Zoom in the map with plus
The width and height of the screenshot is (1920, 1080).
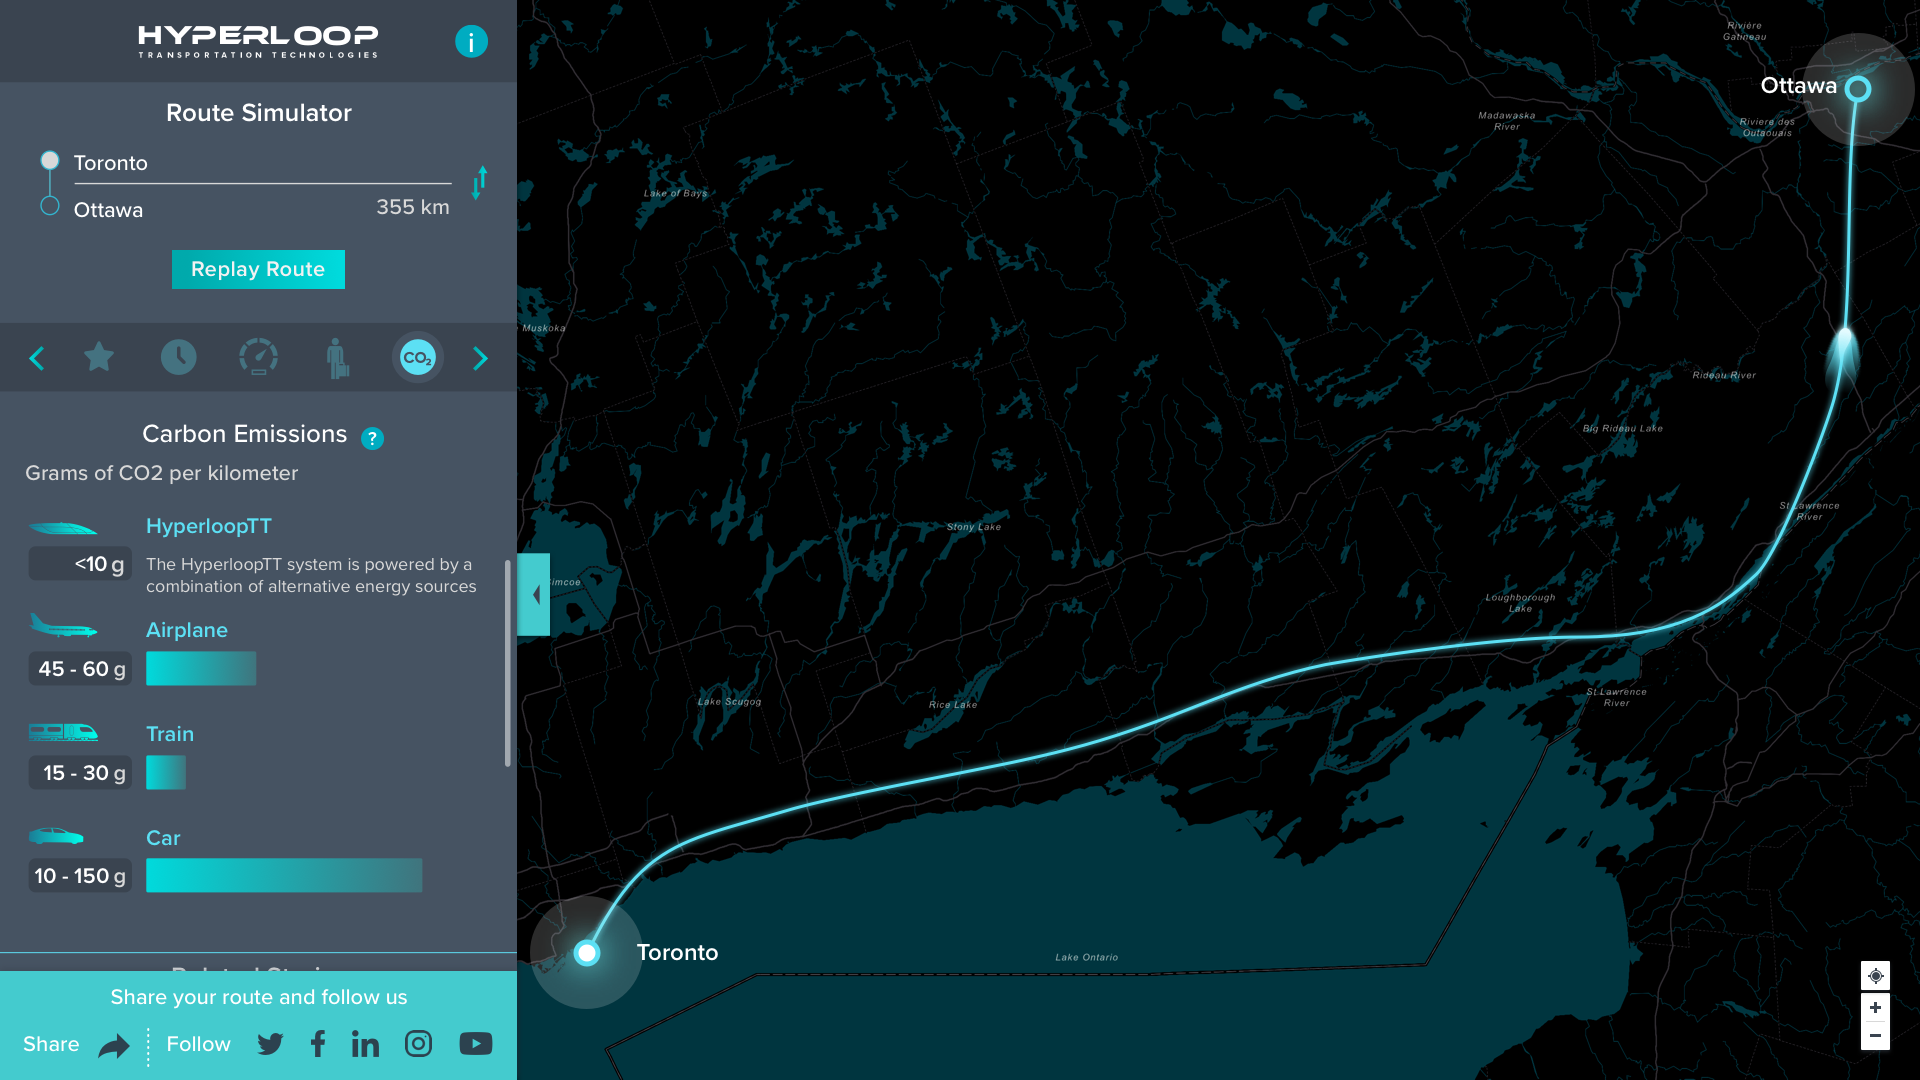coord(1875,1008)
